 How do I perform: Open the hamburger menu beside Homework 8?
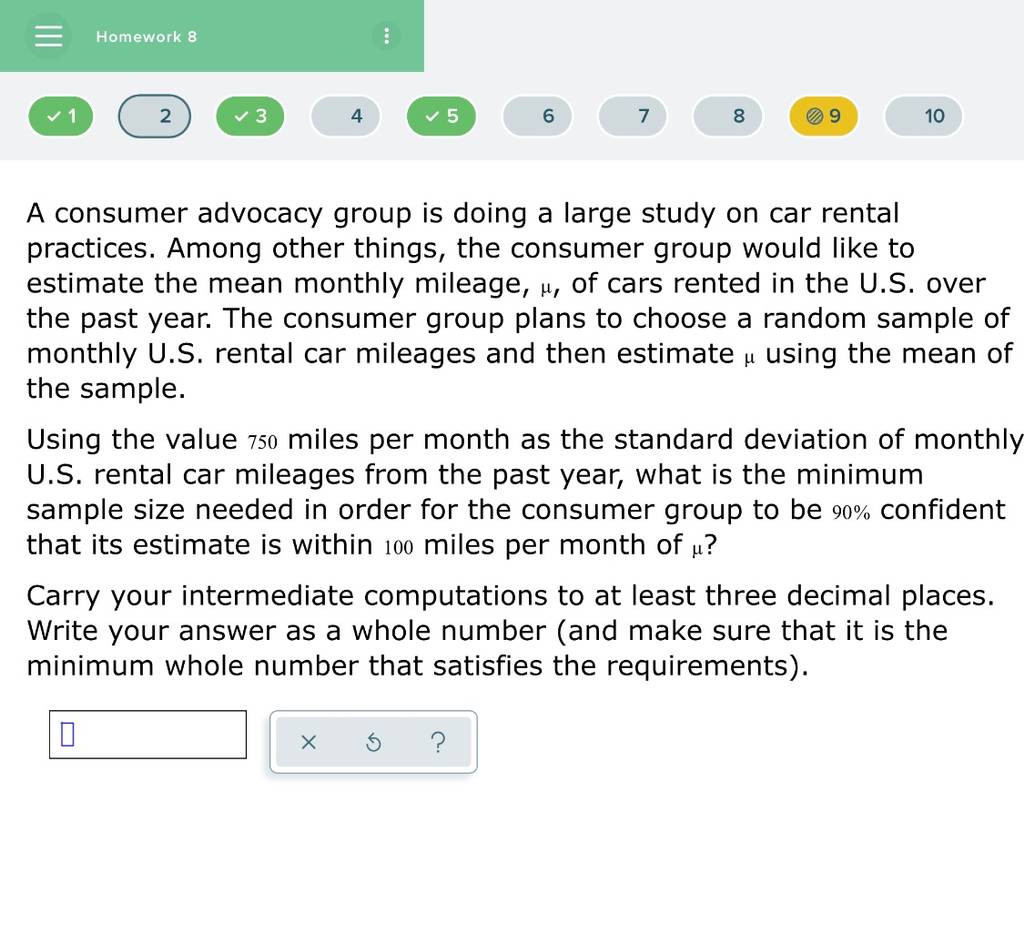48,36
